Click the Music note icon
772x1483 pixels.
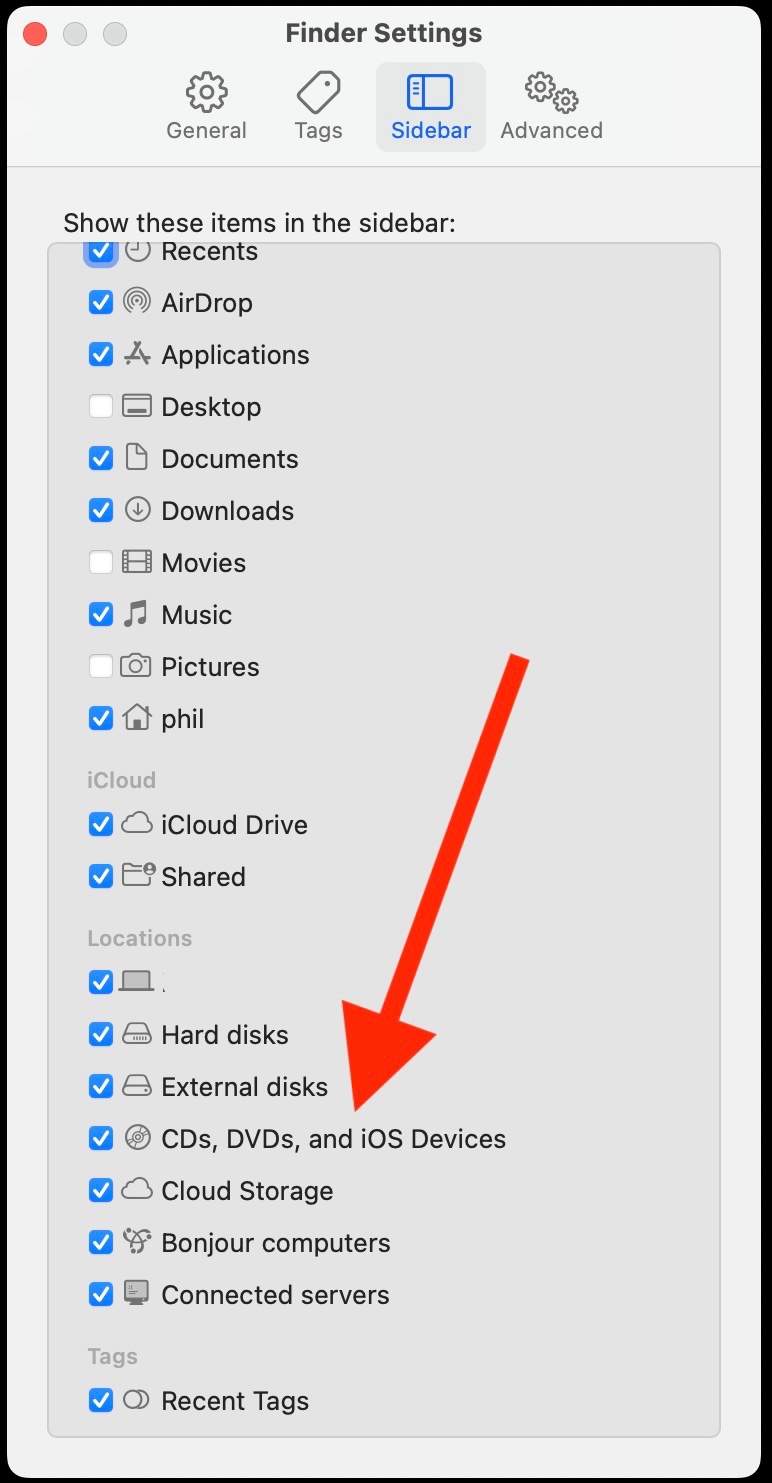click(x=136, y=614)
